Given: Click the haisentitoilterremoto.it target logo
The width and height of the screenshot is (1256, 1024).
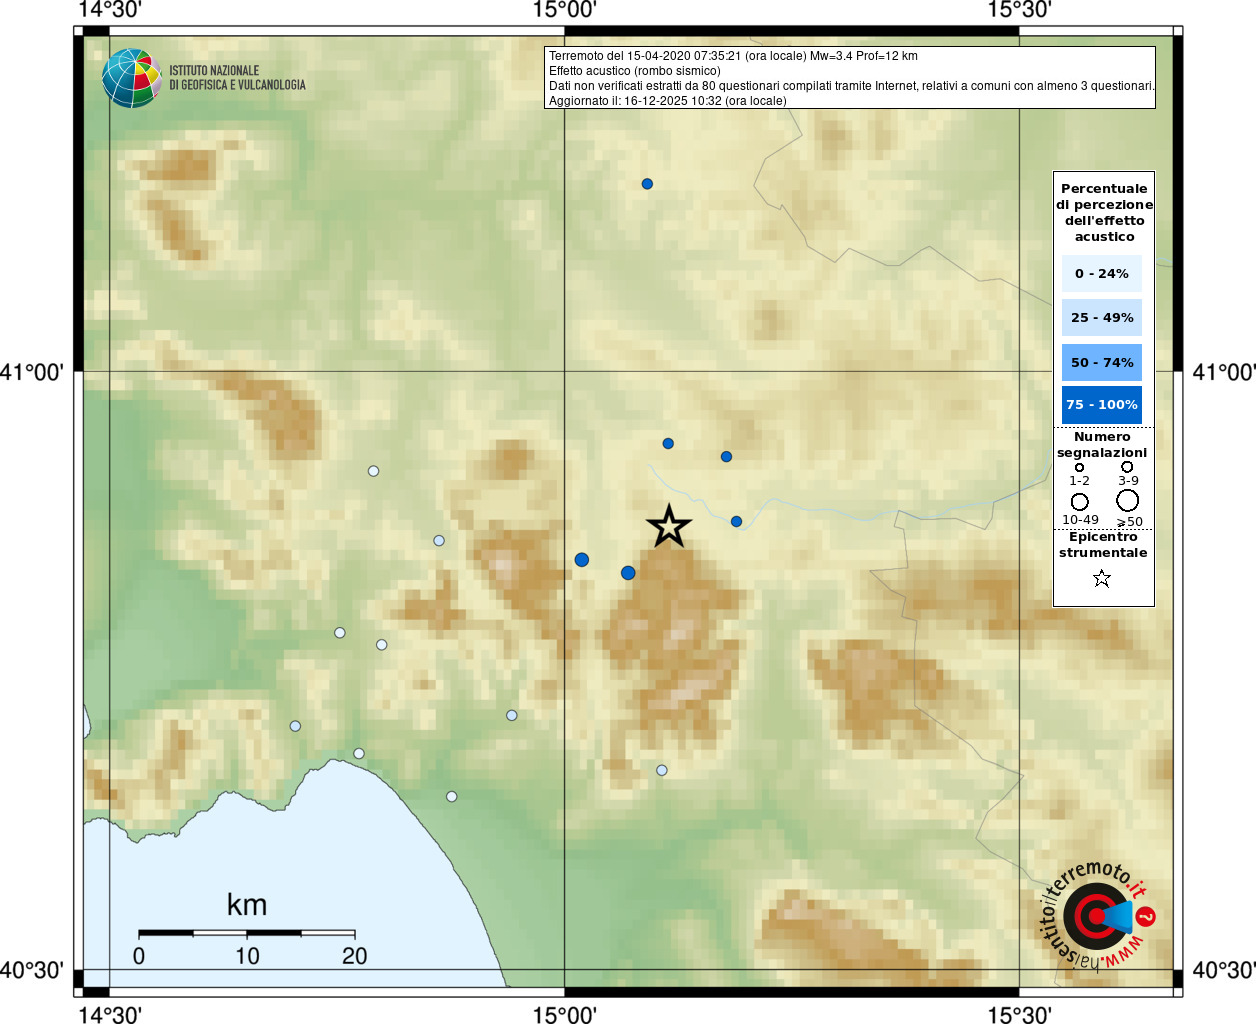Looking at the screenshot, I should point(1097,916).
